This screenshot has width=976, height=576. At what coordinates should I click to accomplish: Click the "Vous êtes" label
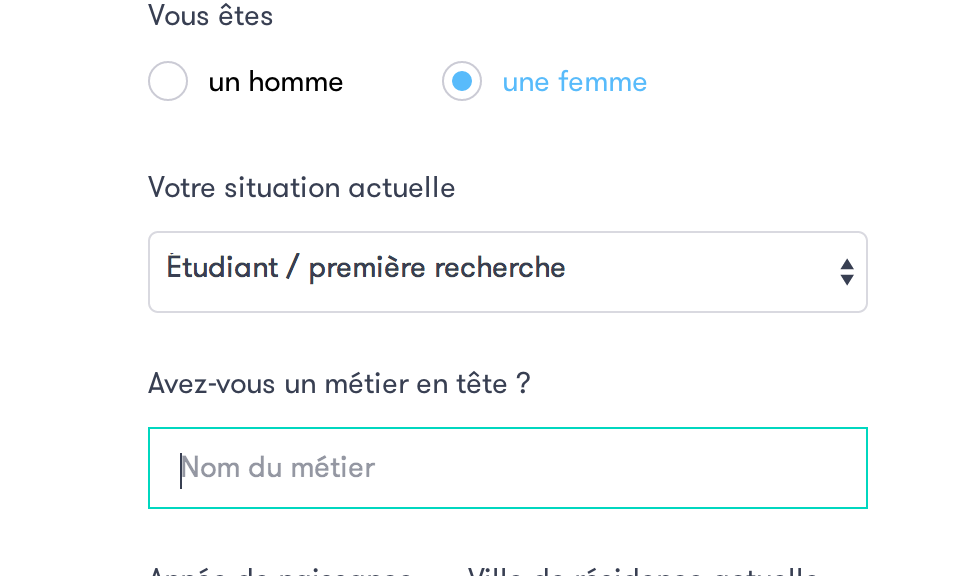tap(211, 16)
